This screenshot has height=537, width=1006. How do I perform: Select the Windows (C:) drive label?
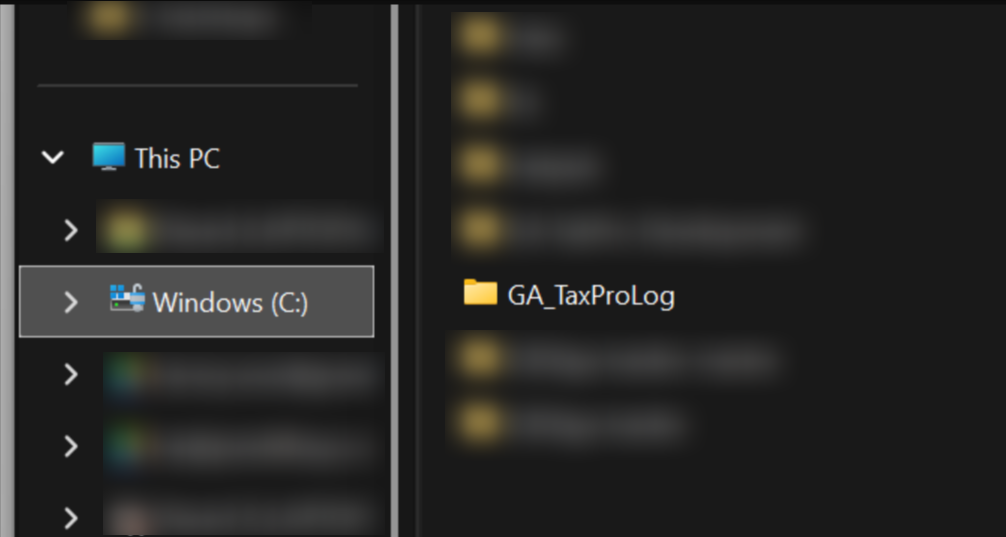pyautogui.click(x=230, y=302)
